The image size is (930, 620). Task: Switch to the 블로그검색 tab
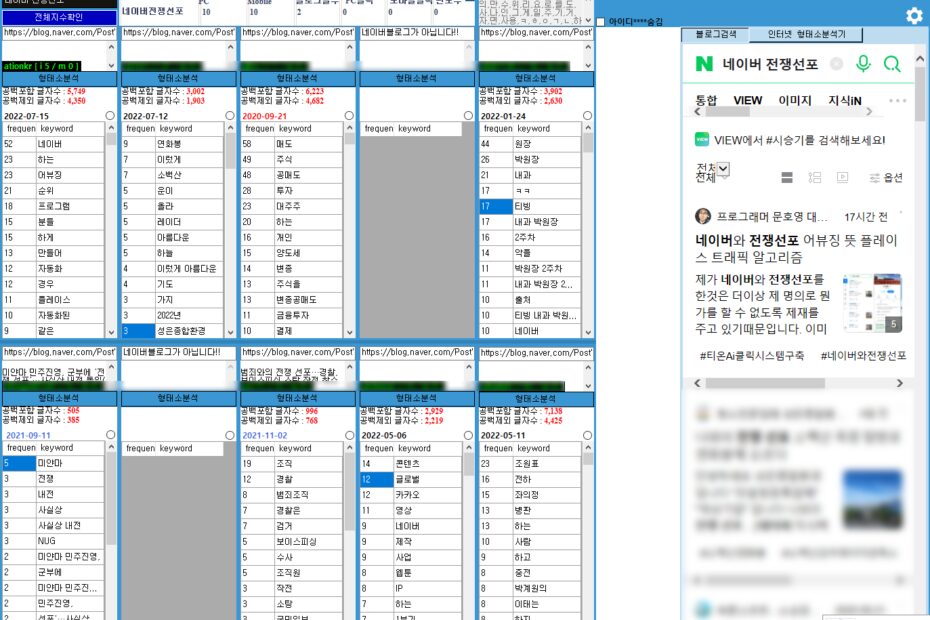coord(715,34)
